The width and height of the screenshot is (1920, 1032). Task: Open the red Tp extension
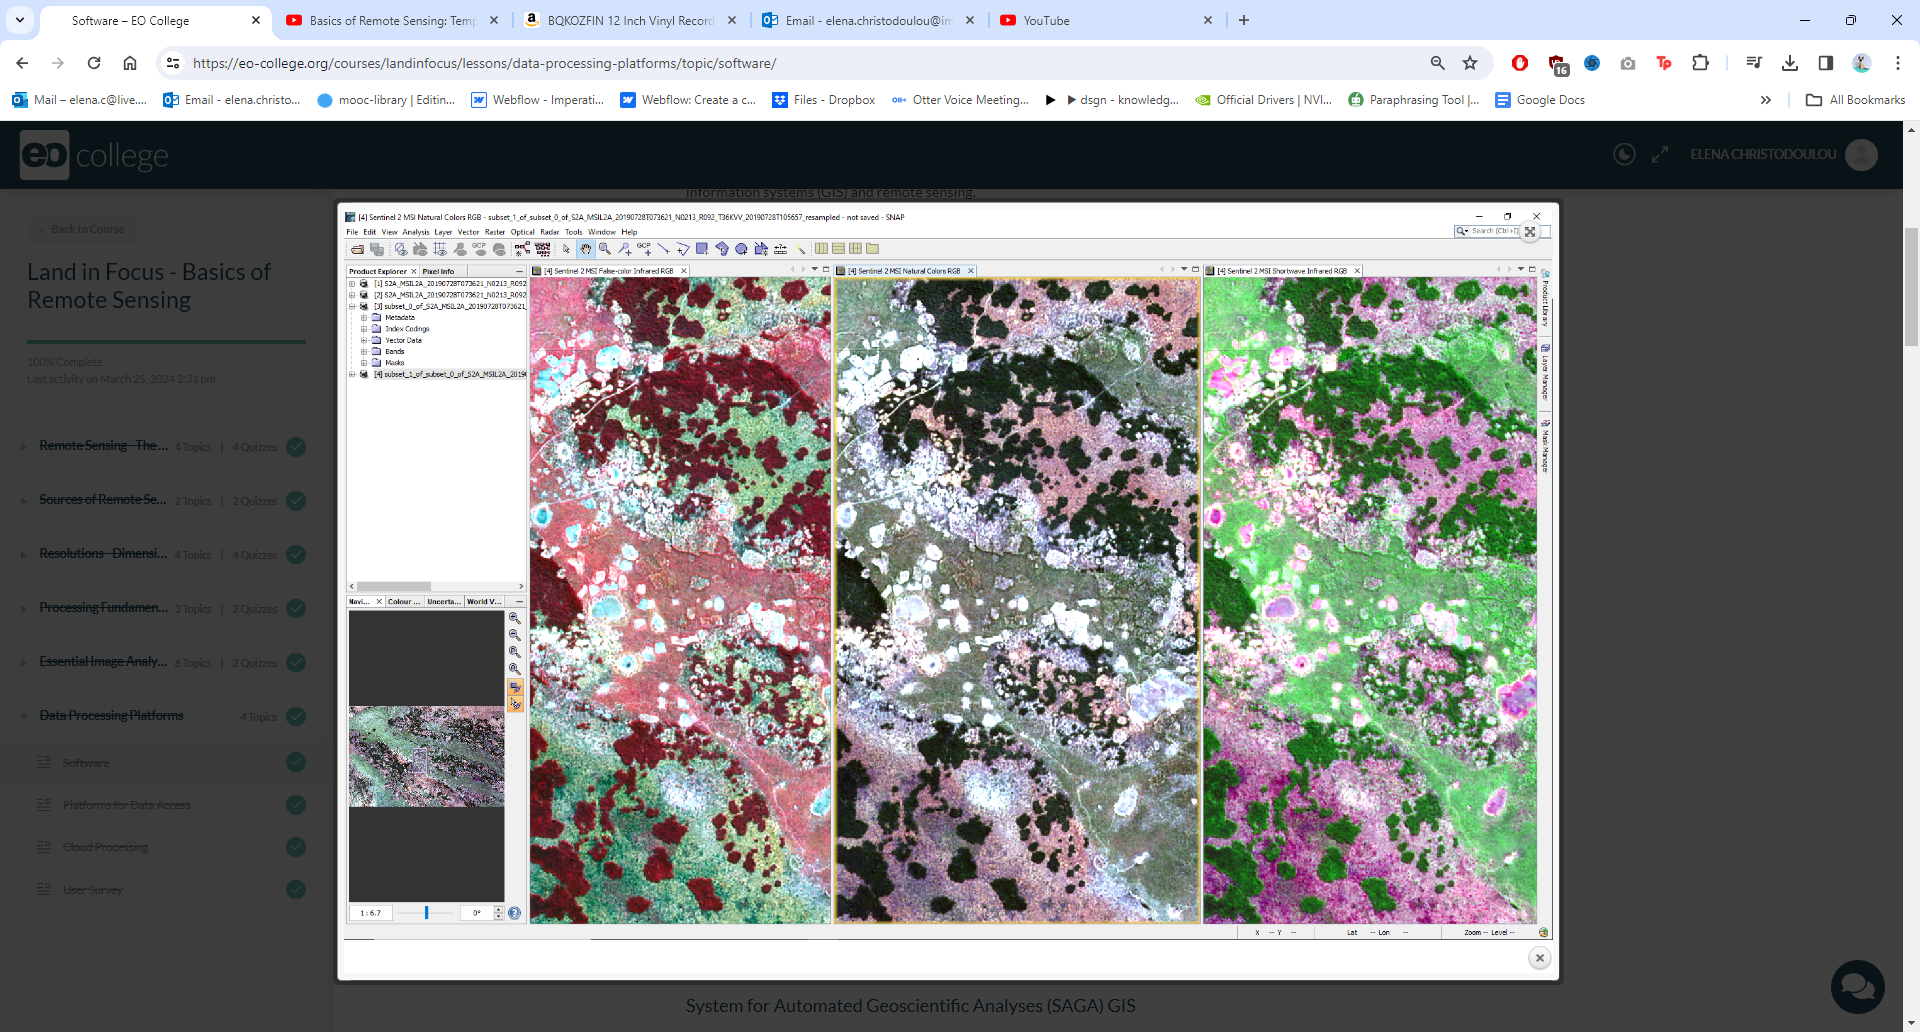[1664, 63]
